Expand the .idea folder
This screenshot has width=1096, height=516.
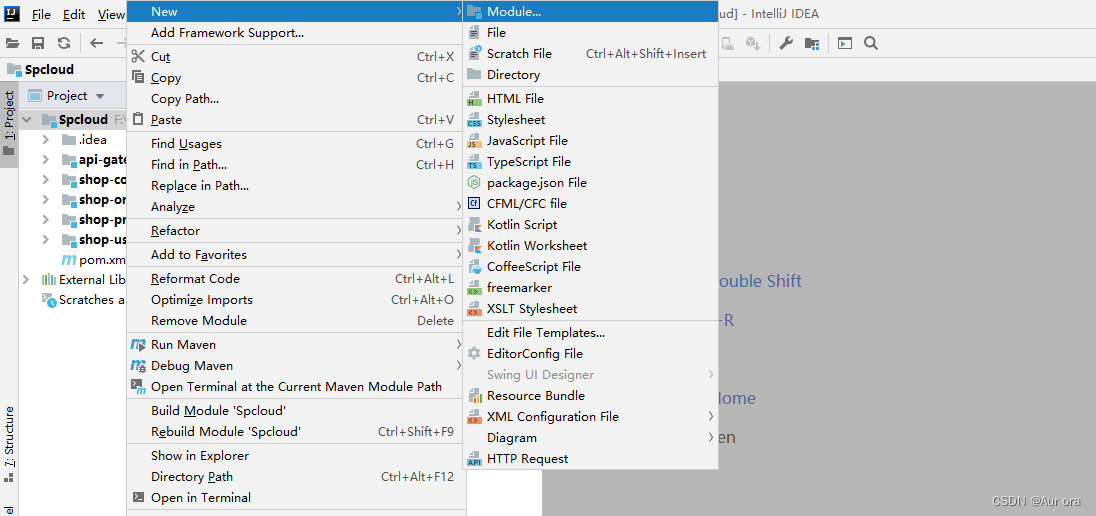click(46, 140)
